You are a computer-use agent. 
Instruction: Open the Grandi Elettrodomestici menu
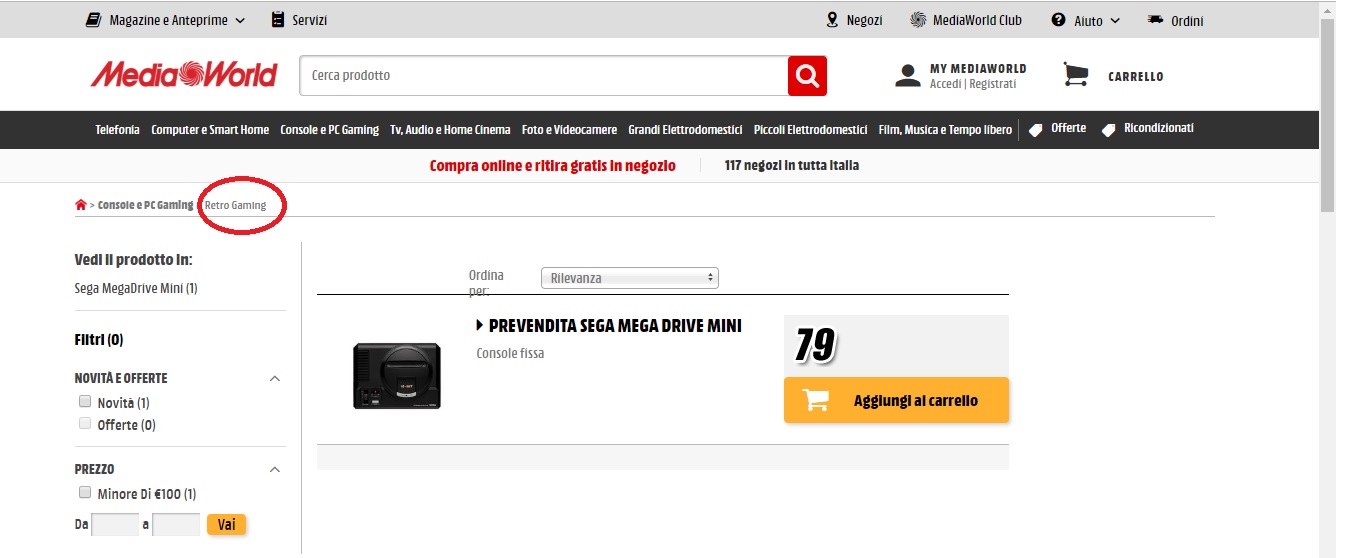coord(685,130)
